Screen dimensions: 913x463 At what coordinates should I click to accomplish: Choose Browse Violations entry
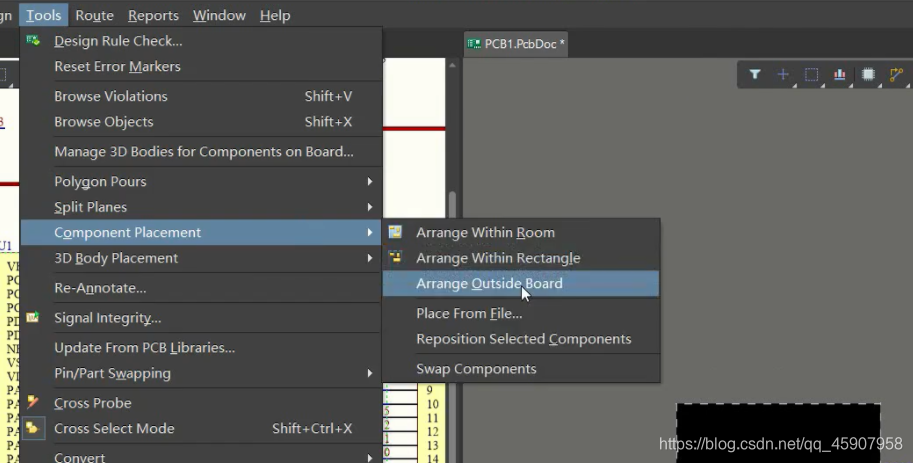(201, 96)
